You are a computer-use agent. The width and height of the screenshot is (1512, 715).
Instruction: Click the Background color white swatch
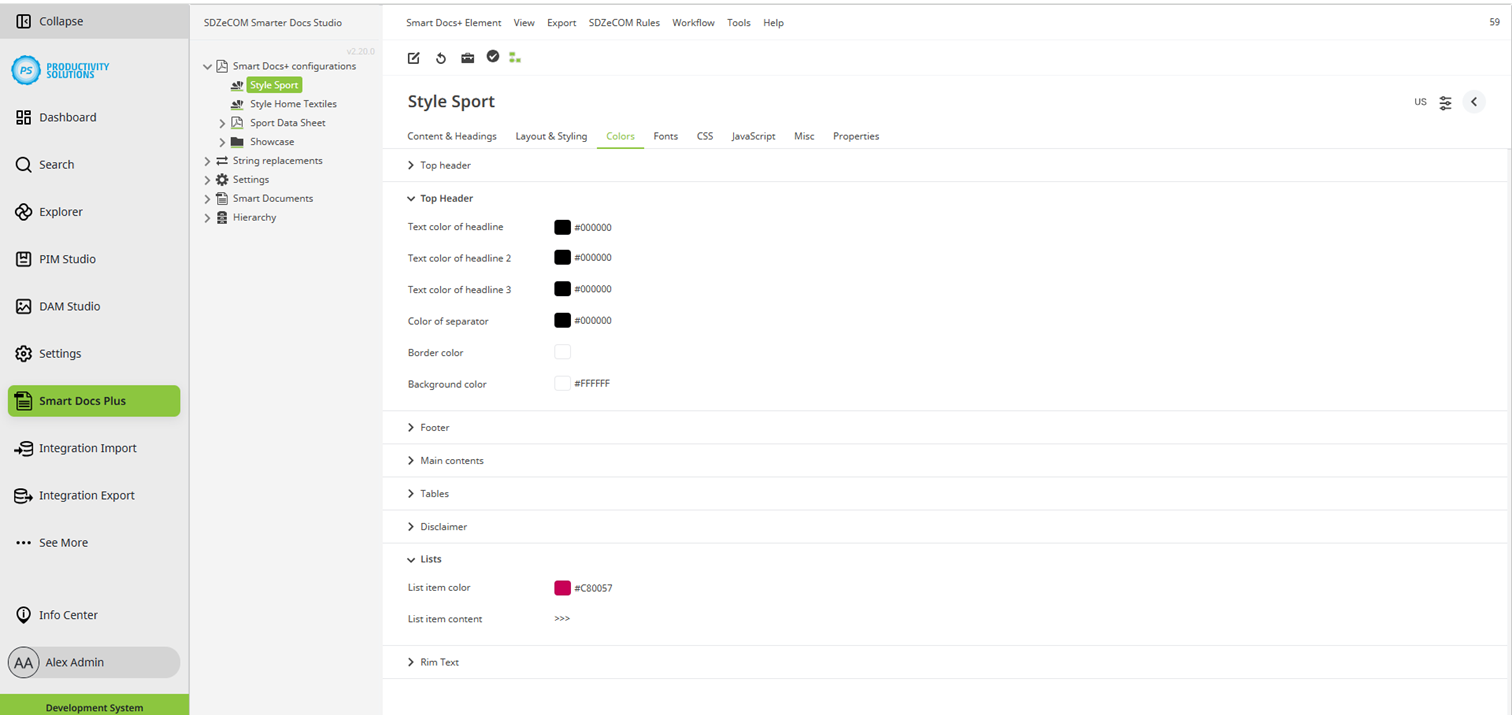pos(562,383)
